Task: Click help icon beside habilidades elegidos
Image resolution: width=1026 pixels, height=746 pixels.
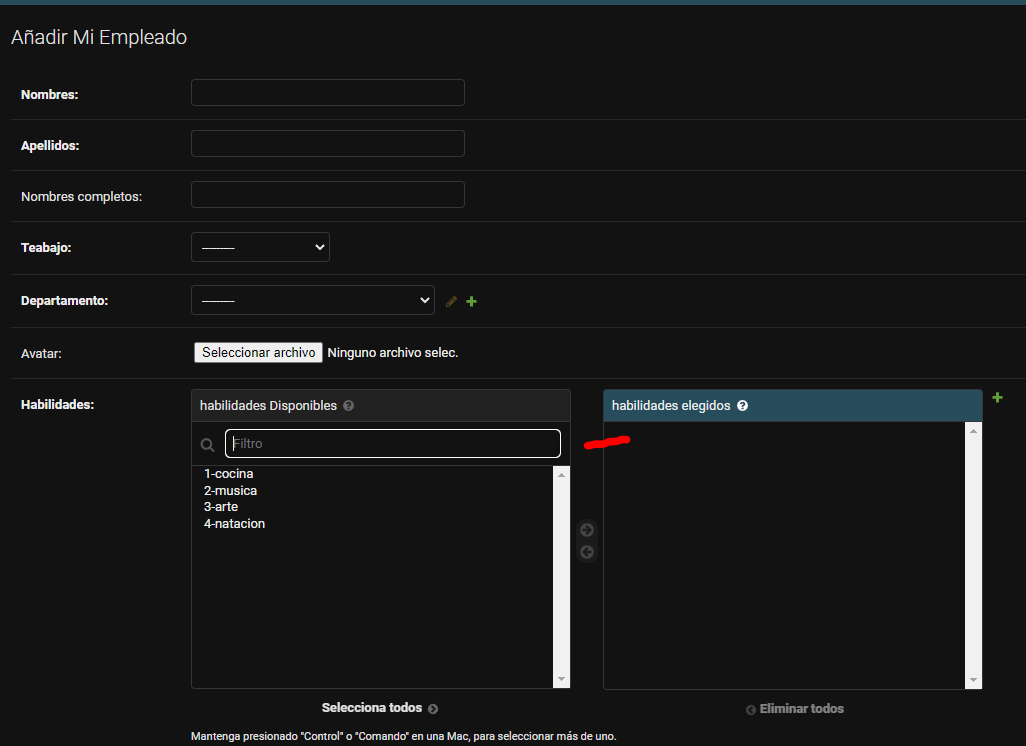Action: 743,406
